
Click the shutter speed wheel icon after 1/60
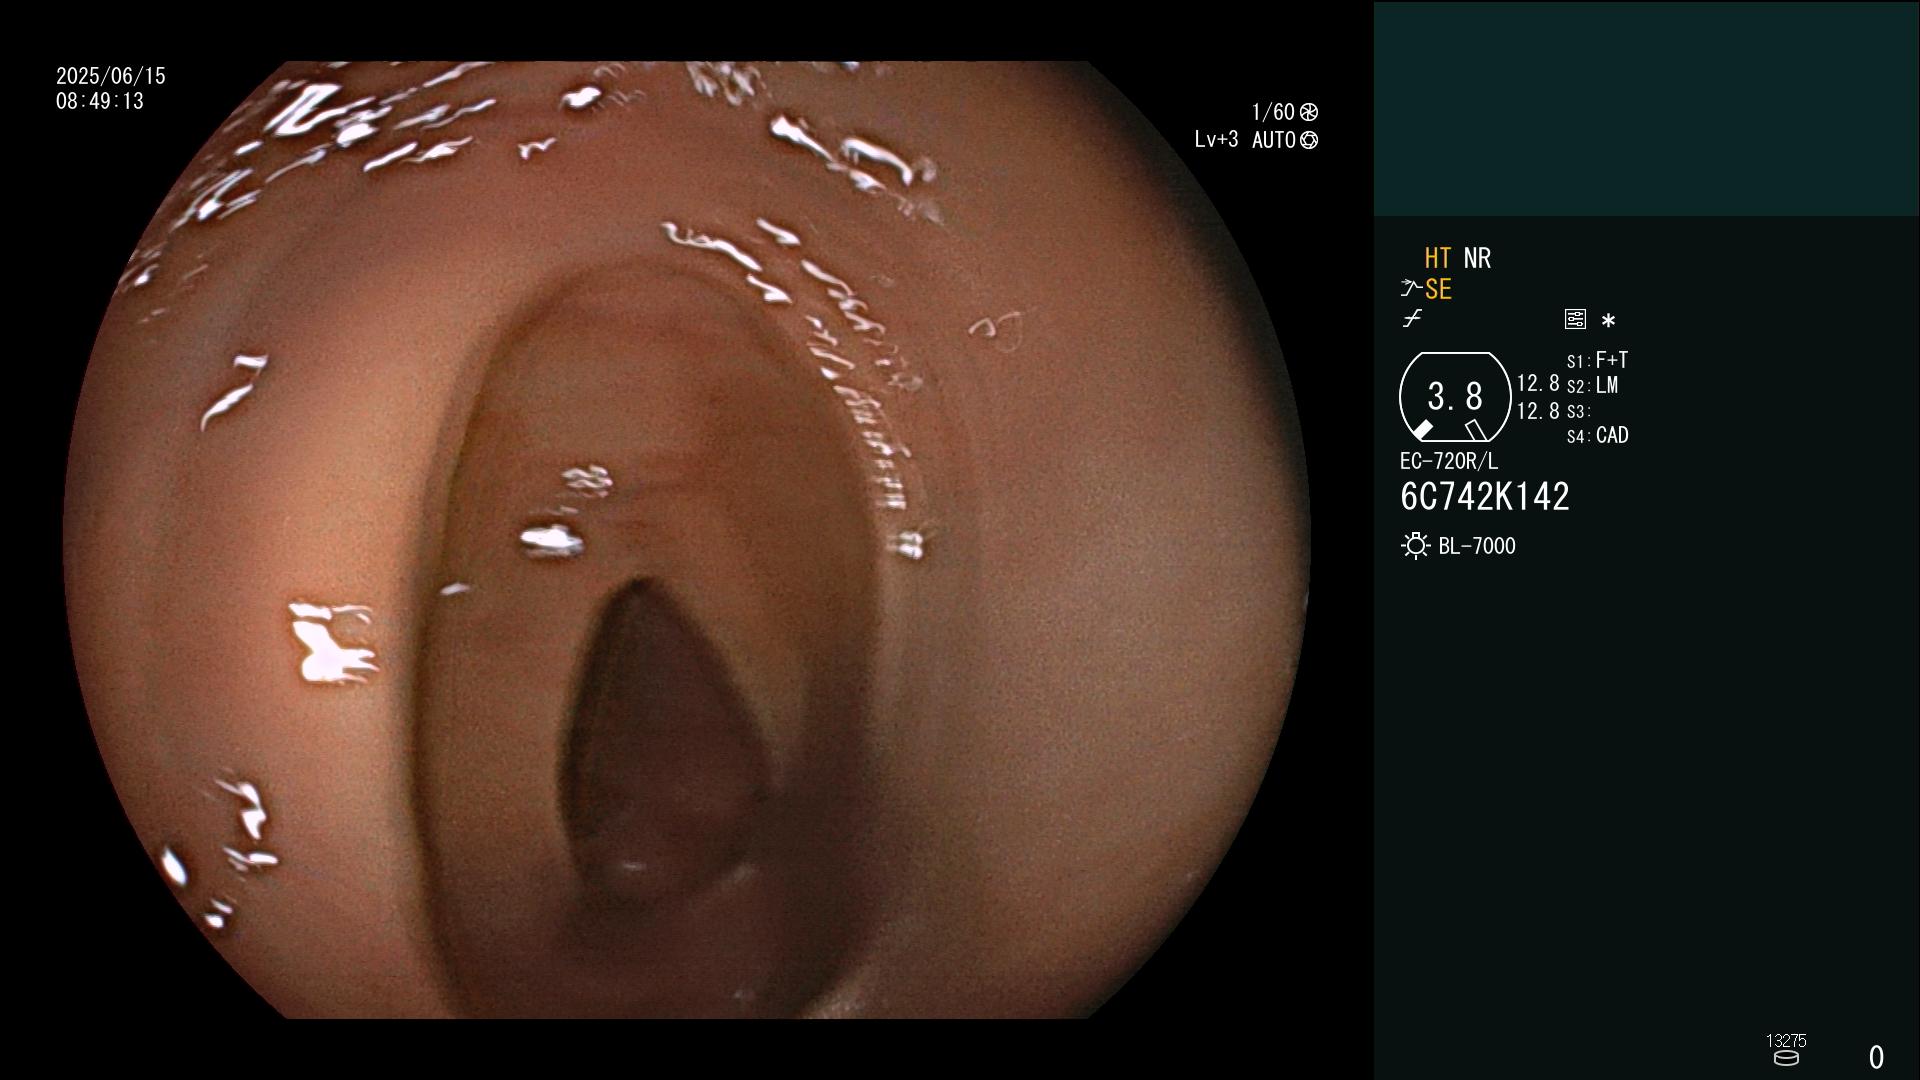tap(1308, 112)
